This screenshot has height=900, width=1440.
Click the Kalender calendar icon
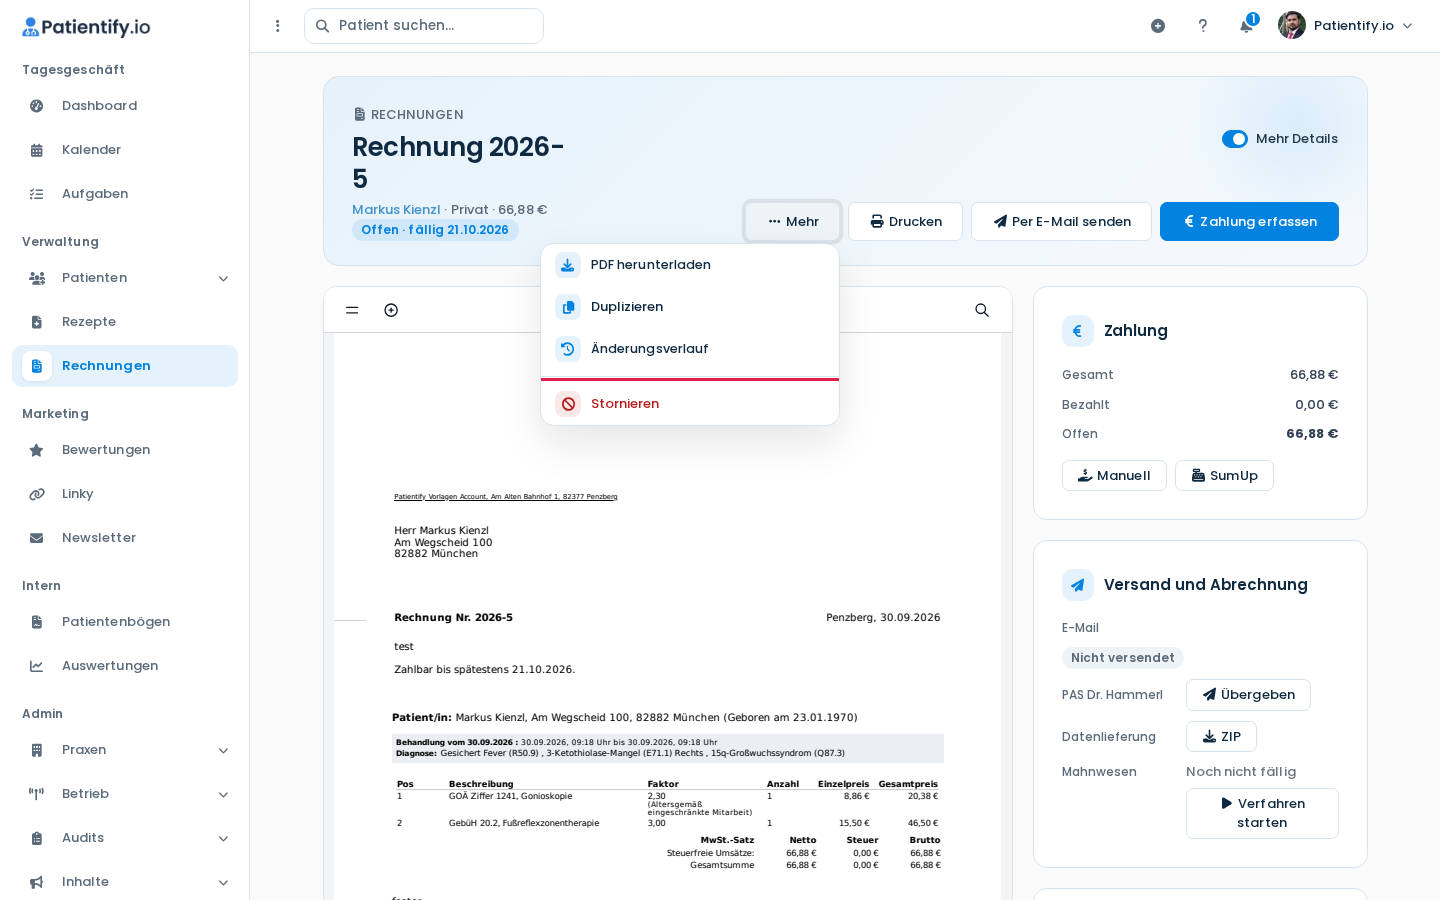(37, 150)
